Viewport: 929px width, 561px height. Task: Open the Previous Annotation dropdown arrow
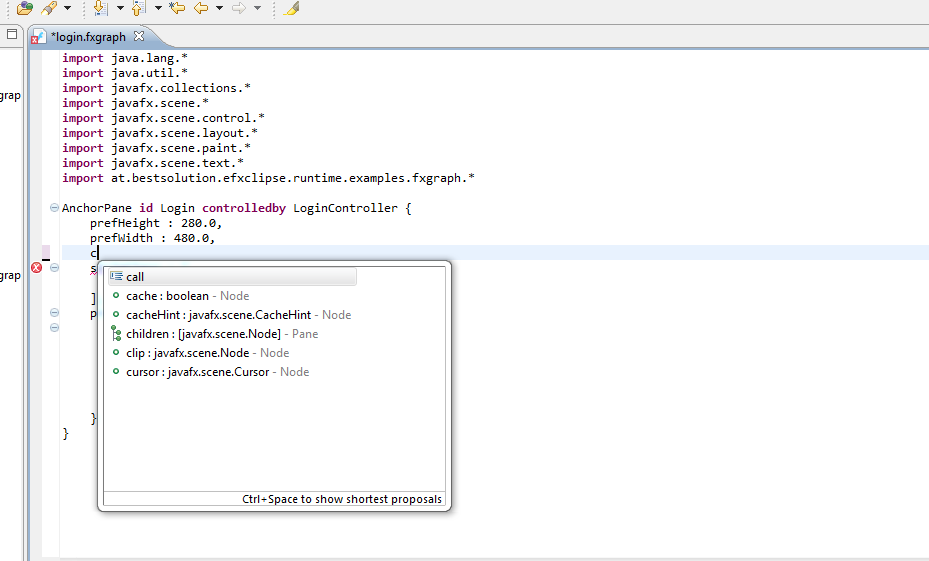(158, 8)
